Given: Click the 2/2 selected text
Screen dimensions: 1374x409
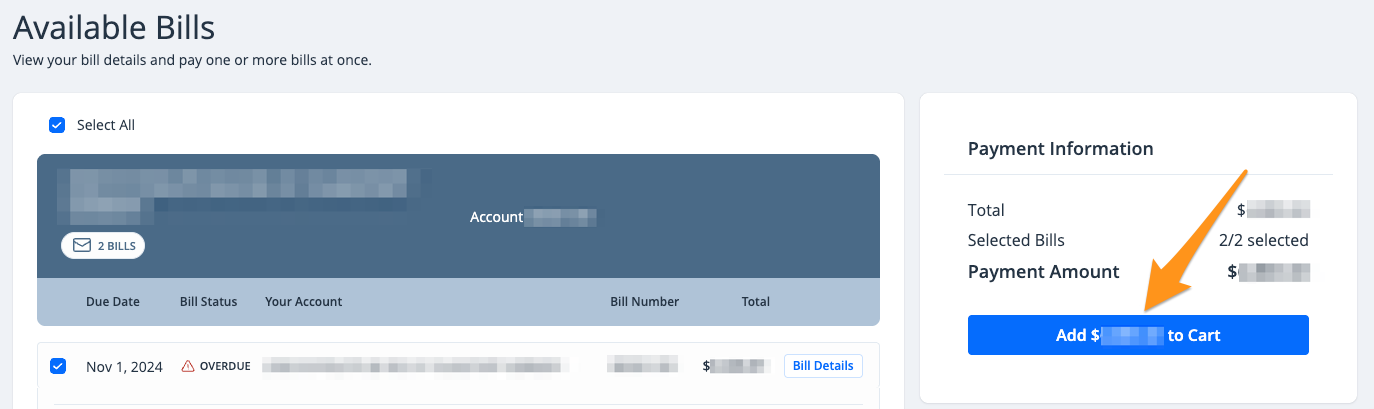Looking at the screenshot, I should 1264,240.
